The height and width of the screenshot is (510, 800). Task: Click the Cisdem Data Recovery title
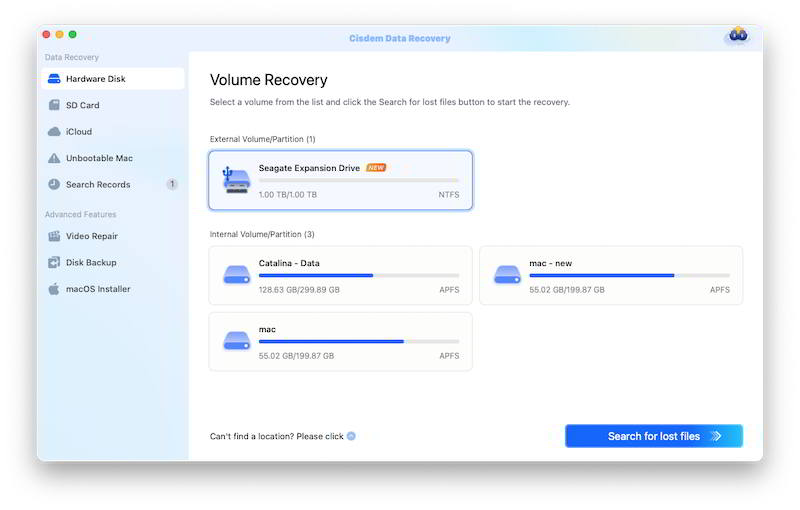[x=399, y=38]
